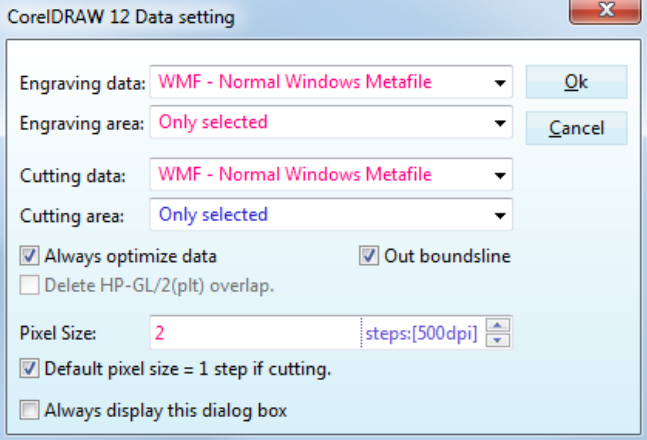Toggle Delete HP-GL/2(plt) overlap checkbox

pyautogui.click(x=30, y=285)
